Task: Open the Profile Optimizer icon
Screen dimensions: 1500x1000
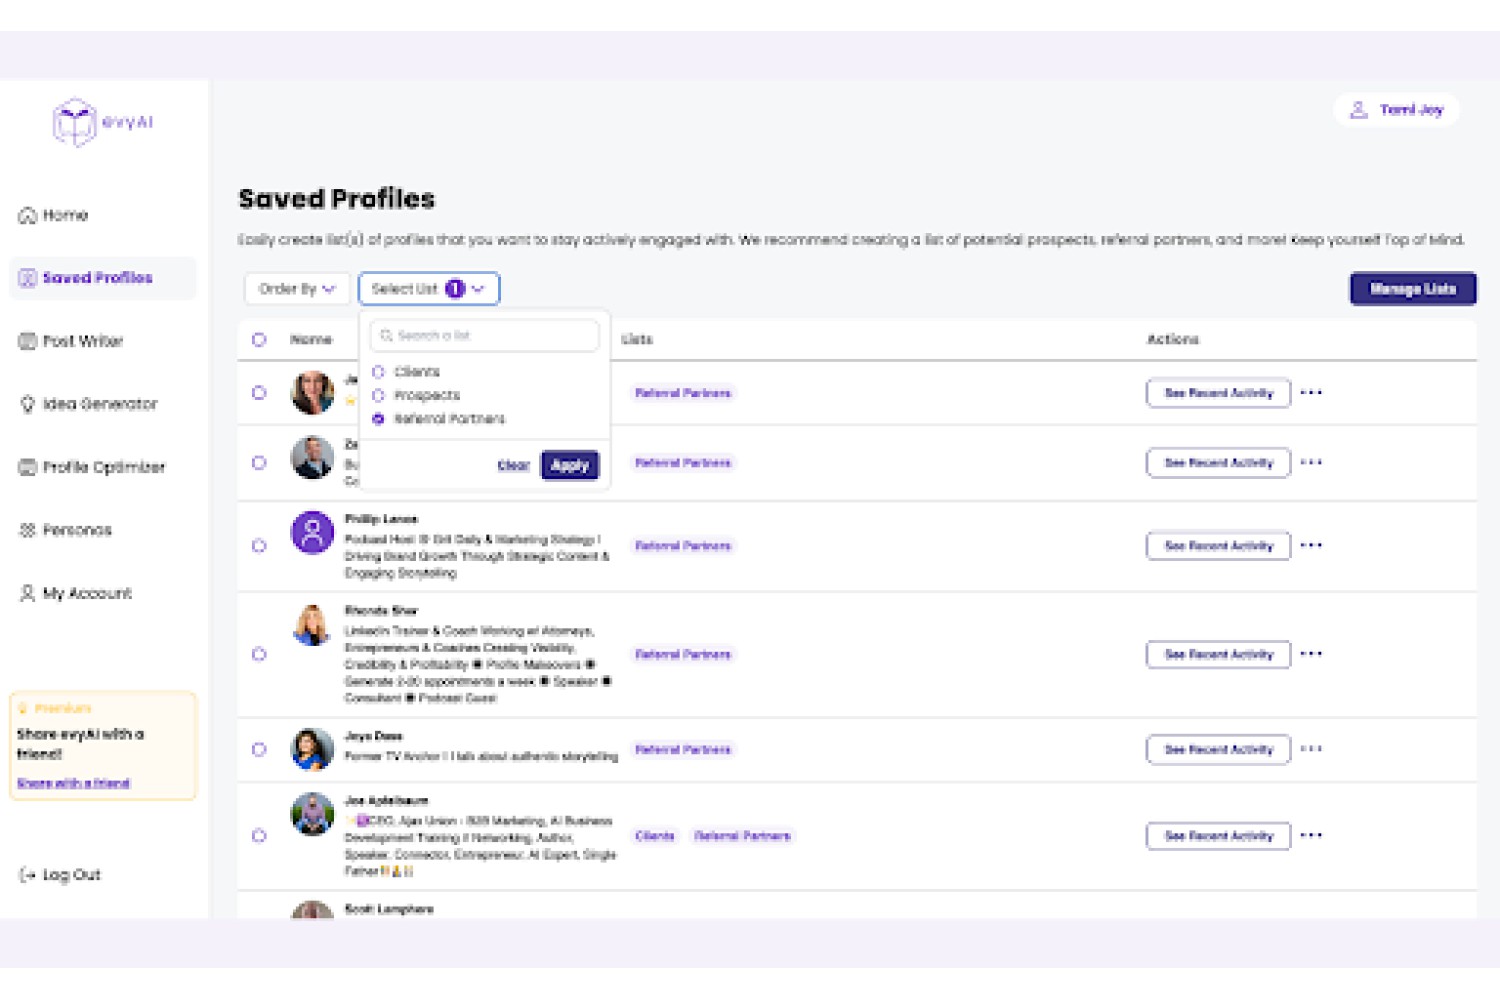Action: coord(28,467)
